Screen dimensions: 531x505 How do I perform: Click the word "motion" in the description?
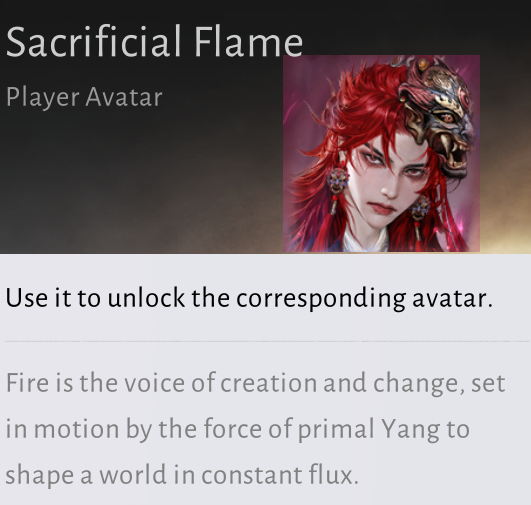click(x=77, y=429)
